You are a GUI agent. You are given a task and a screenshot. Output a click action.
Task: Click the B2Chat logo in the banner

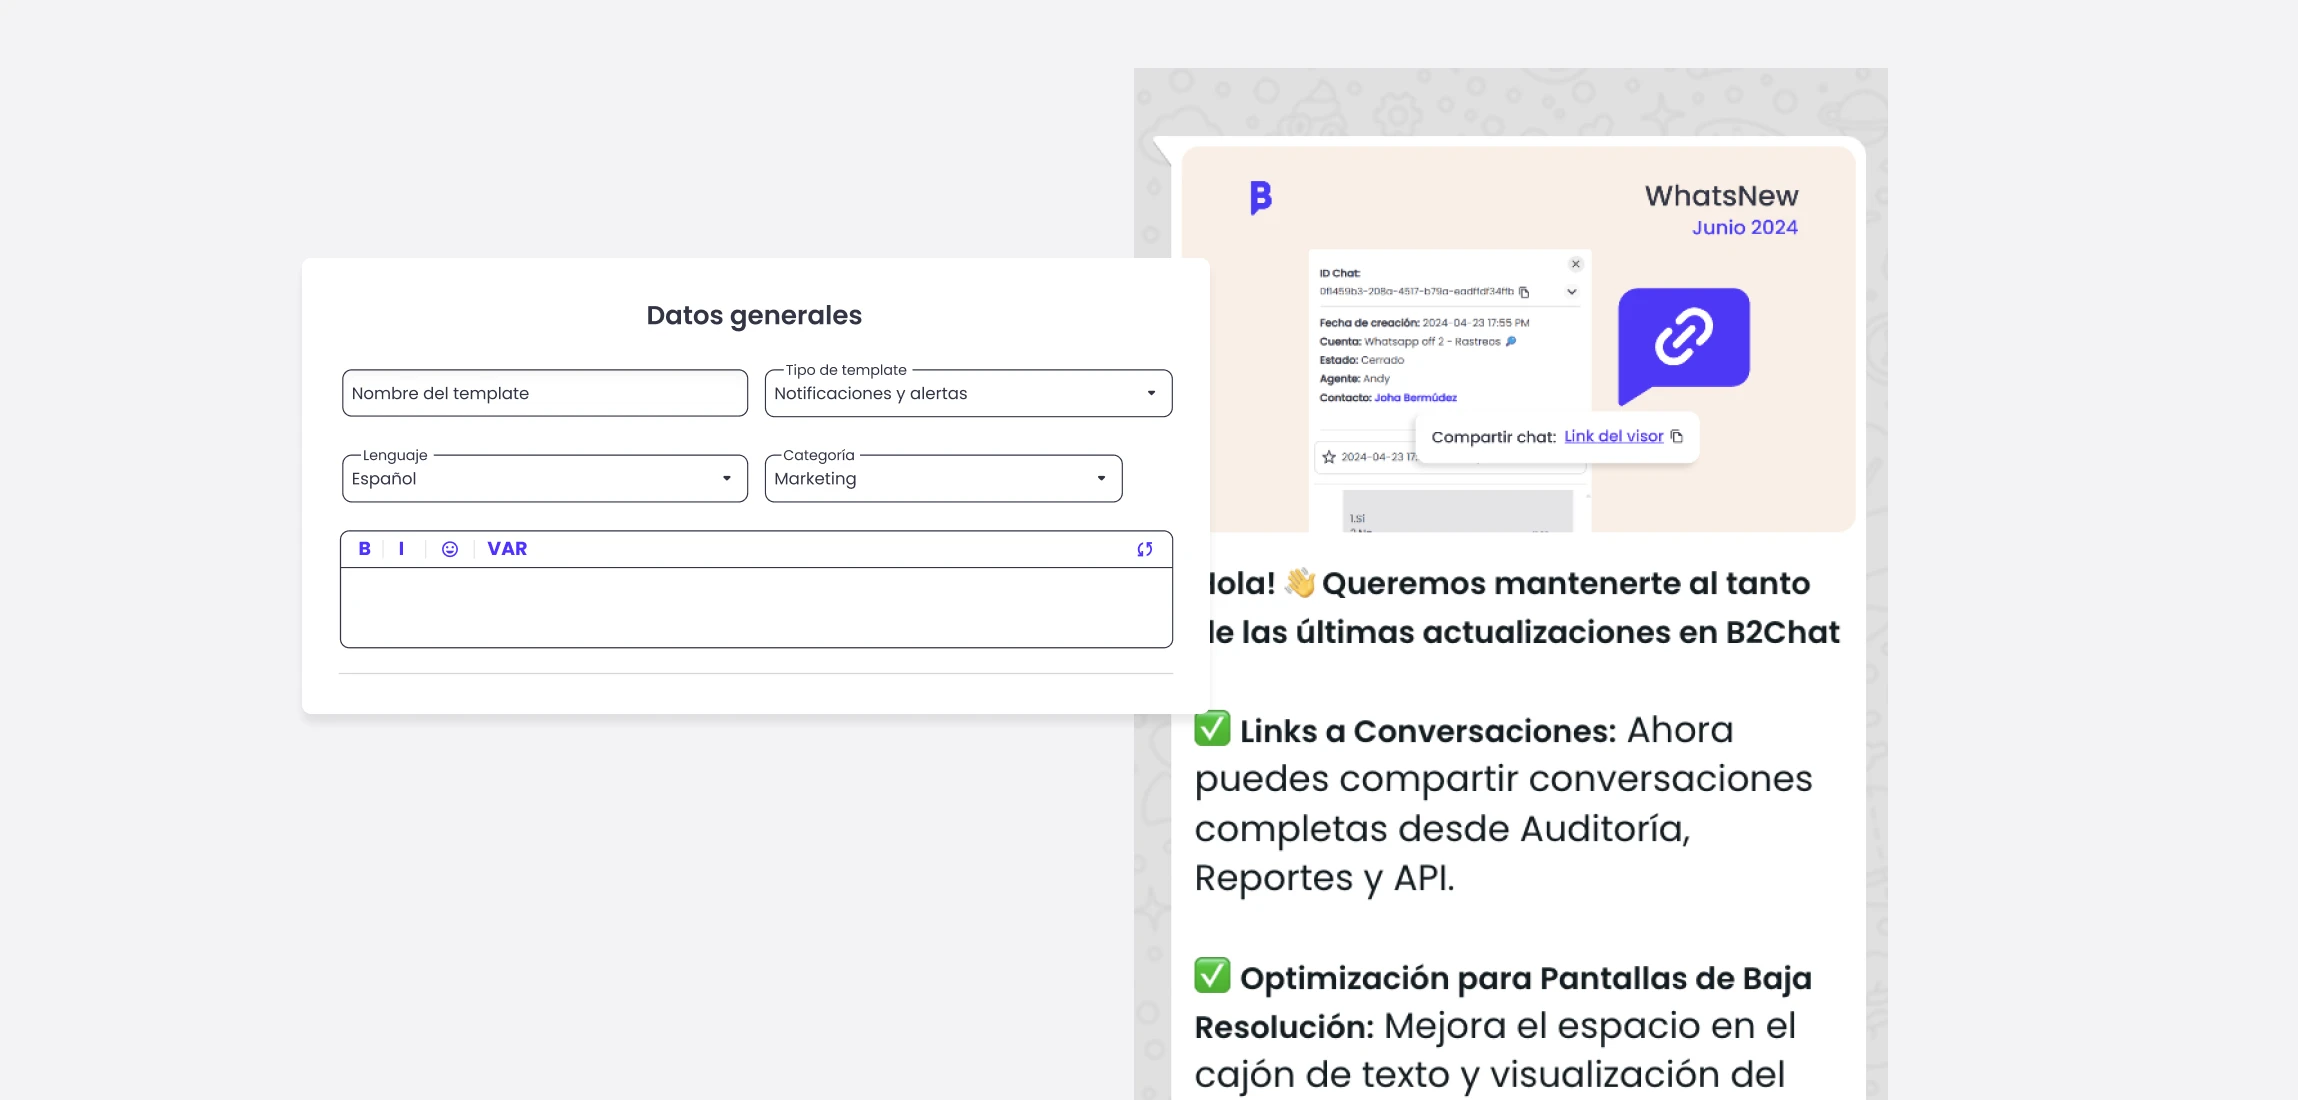[x=1261, y=197]
